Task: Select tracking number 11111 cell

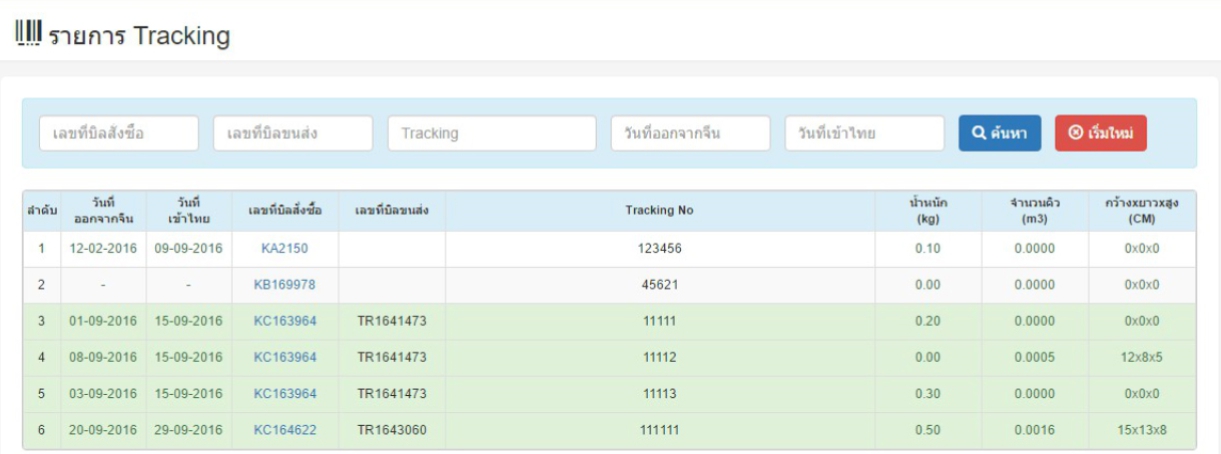Action: pyautogui.click(x=660, y=321)
